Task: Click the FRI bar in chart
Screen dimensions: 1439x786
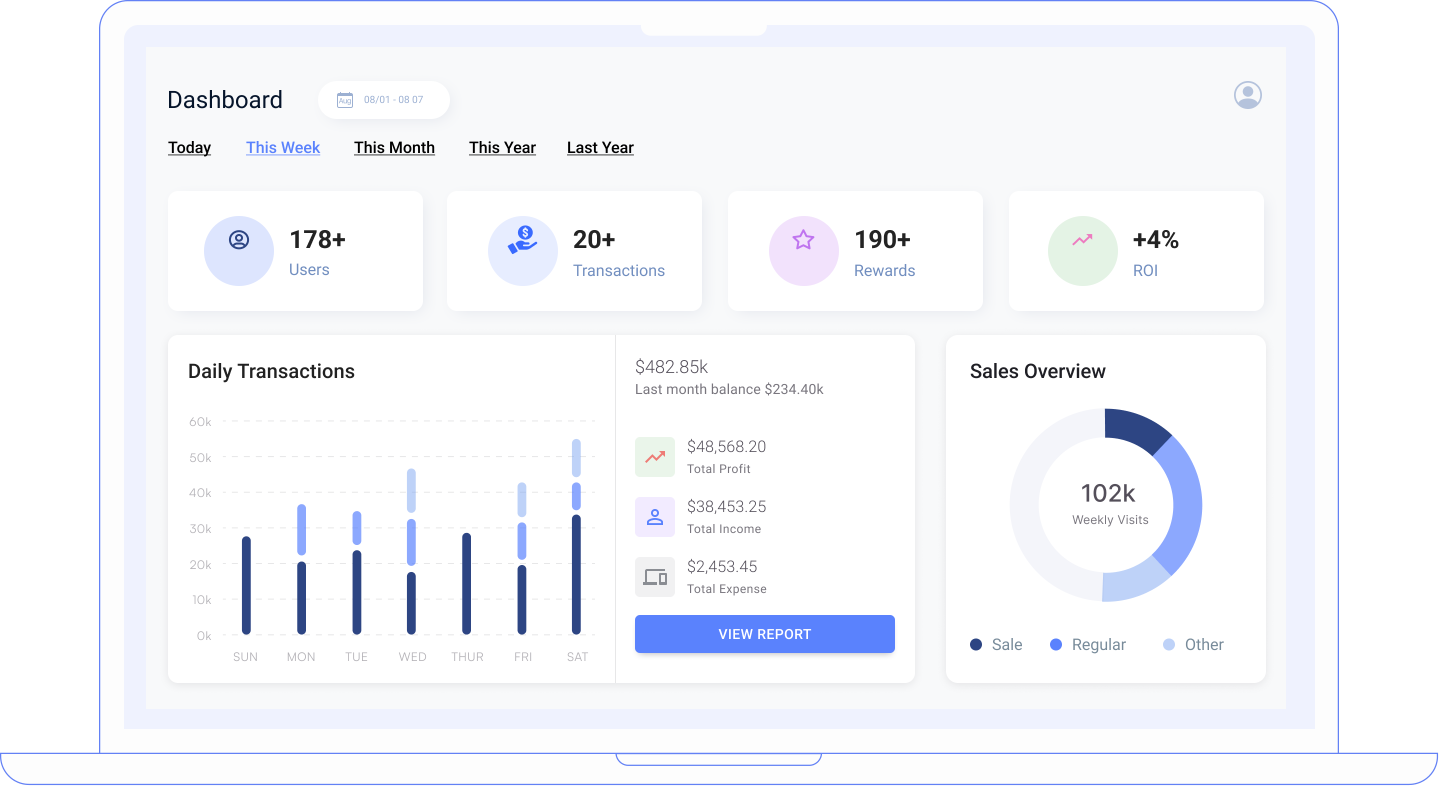Action: pyautogui.click(x=521, y=558)
